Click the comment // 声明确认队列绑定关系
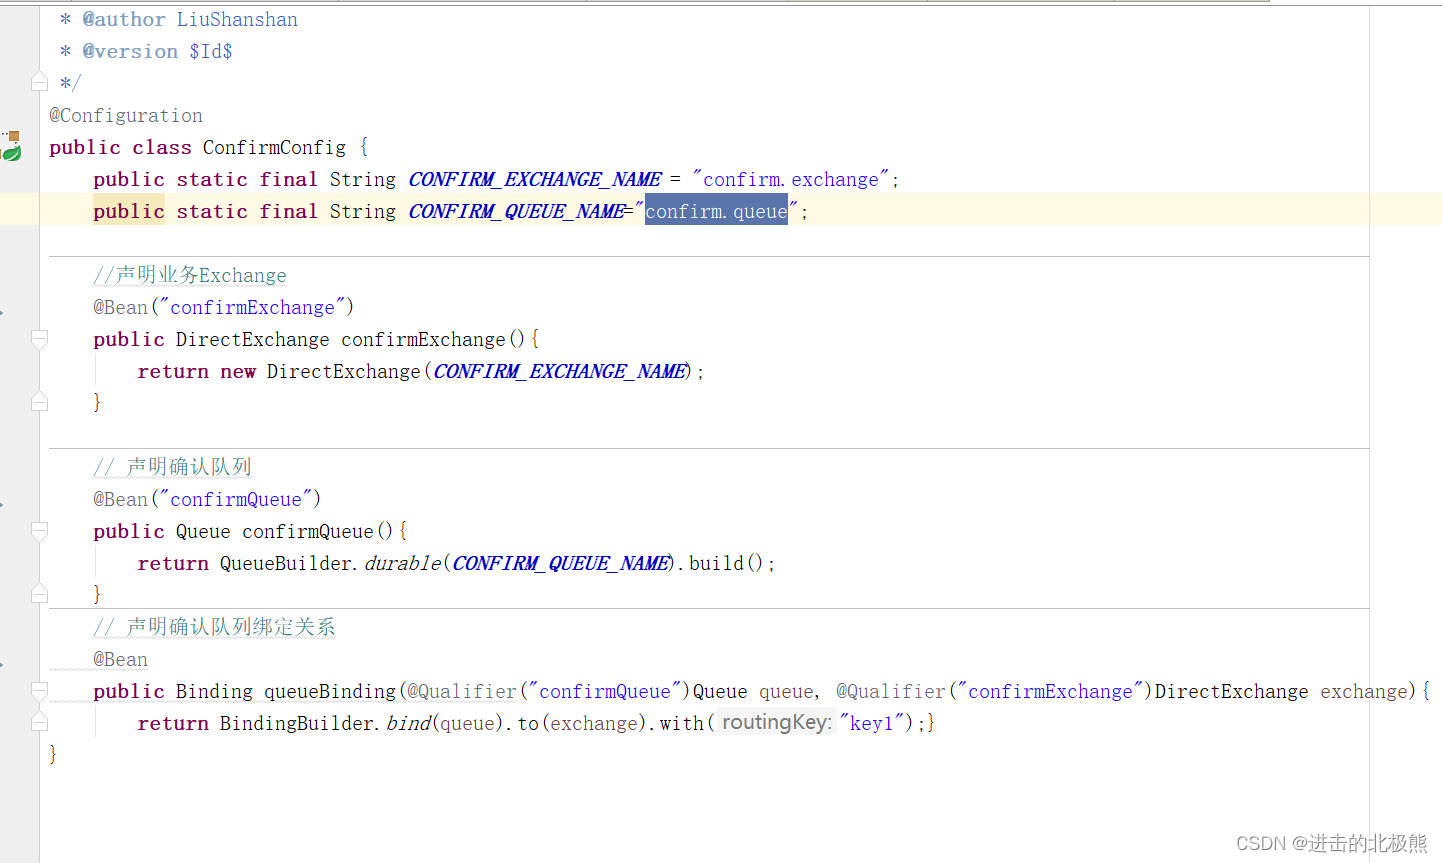Image resolution: width=1442 pixels, height=863 pixels. coord(214,627)
